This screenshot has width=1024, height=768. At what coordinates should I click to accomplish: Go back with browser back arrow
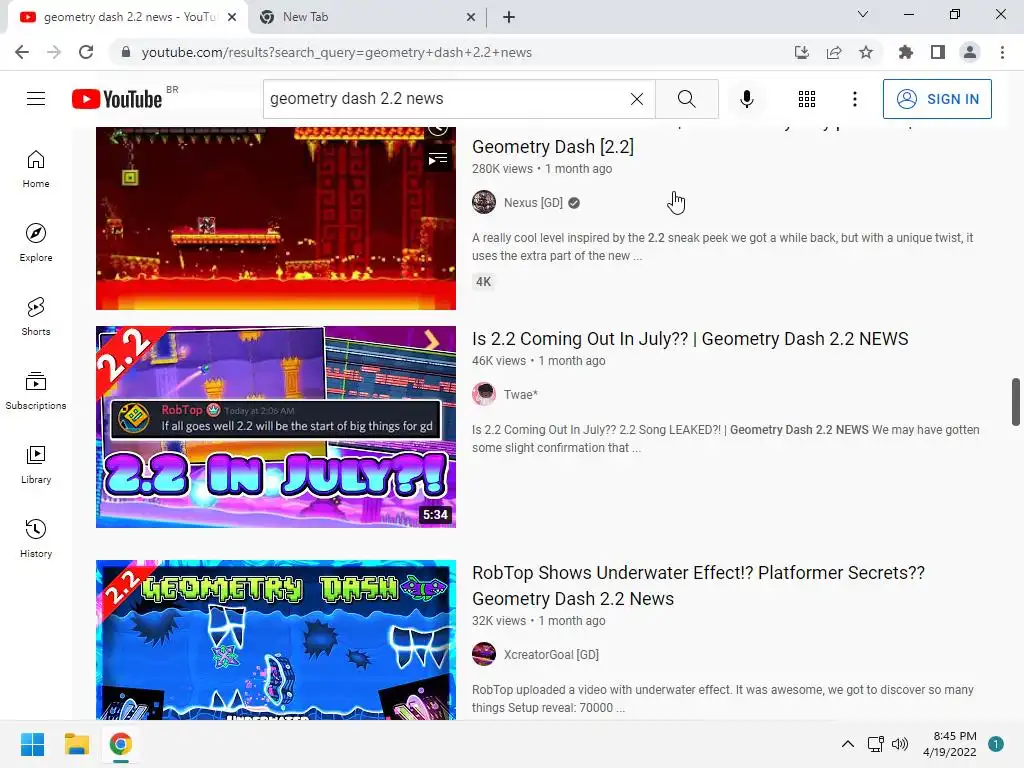[22, 52]
